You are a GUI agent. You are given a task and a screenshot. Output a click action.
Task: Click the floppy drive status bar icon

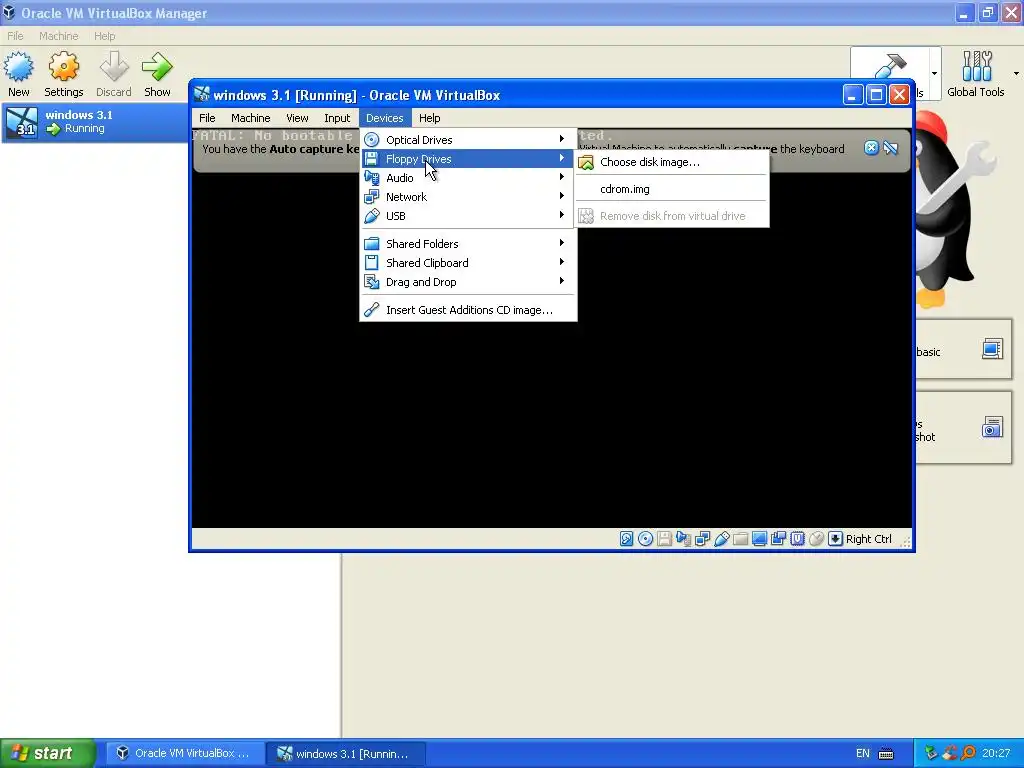coord(664,539)
